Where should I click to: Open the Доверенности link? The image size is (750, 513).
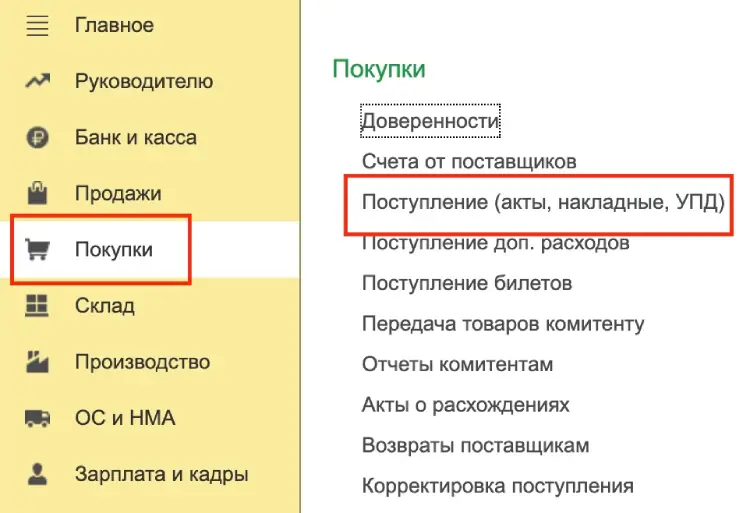point(430,122)
